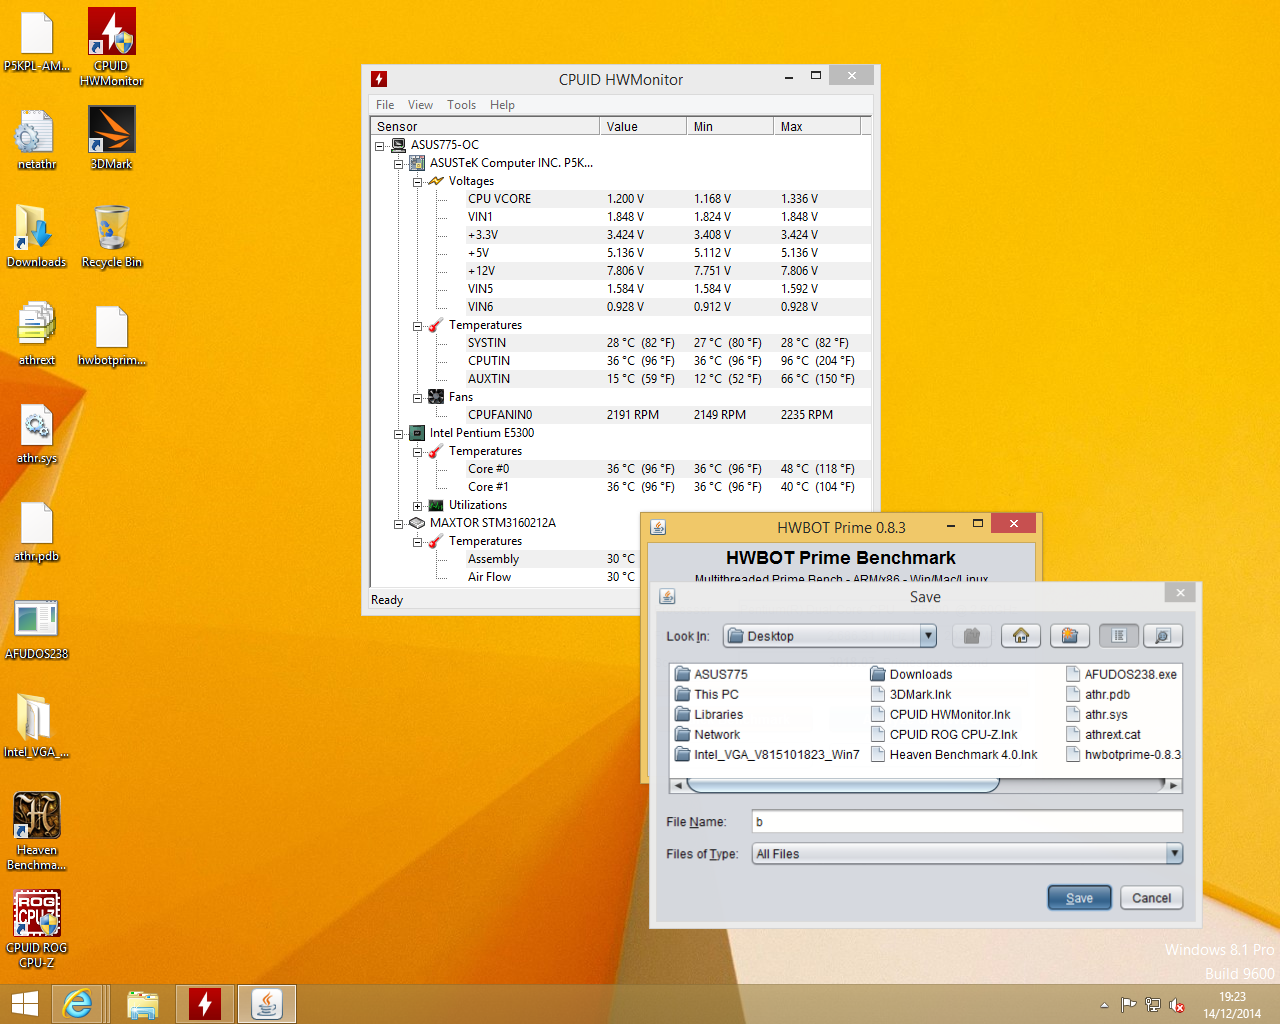Click the Min column header
This screenshot has width=1280, height=1024.
click(x=730, y=127)
